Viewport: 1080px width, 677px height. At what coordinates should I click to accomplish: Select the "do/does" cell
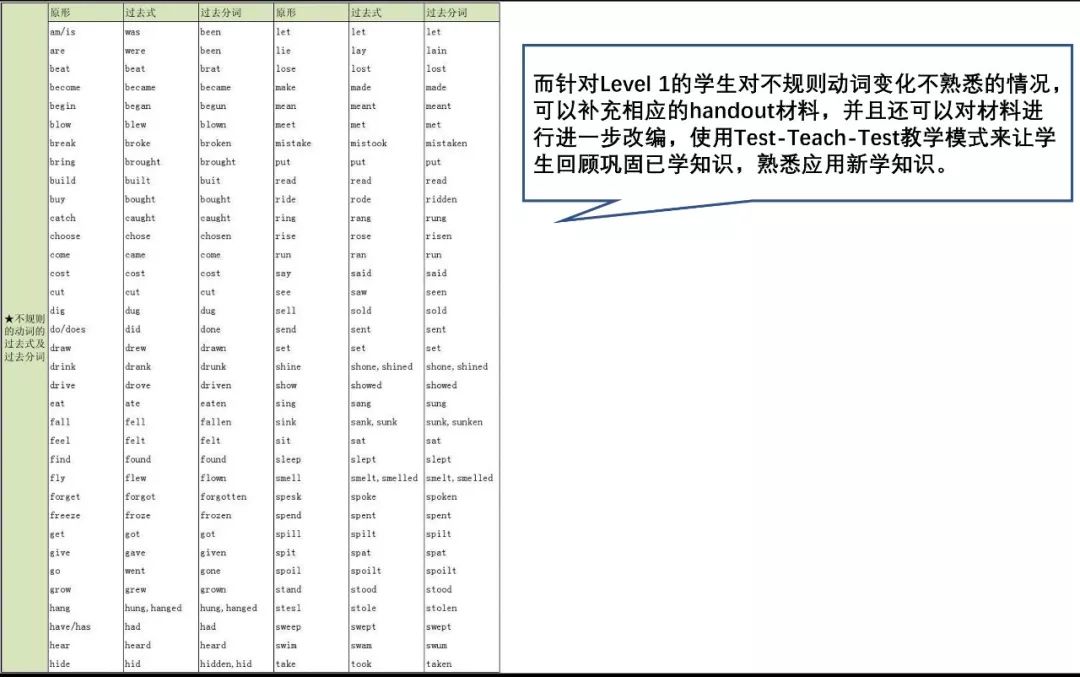[x=68, y=329]
